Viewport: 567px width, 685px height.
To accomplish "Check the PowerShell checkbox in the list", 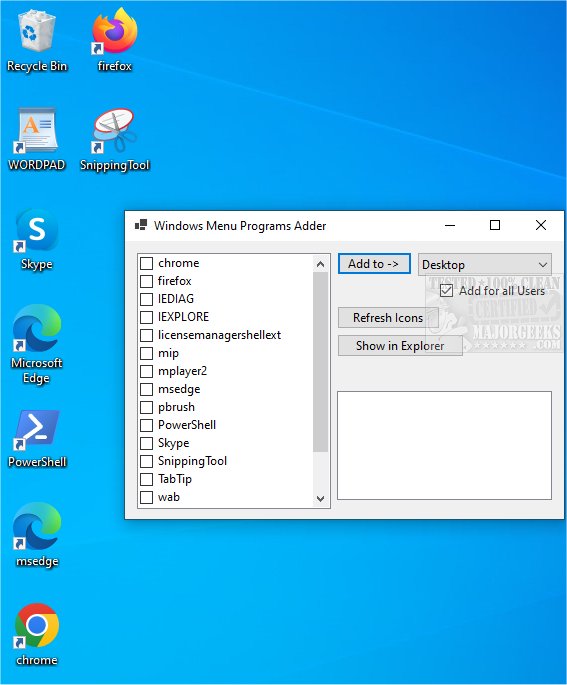I will coord(146,426).
